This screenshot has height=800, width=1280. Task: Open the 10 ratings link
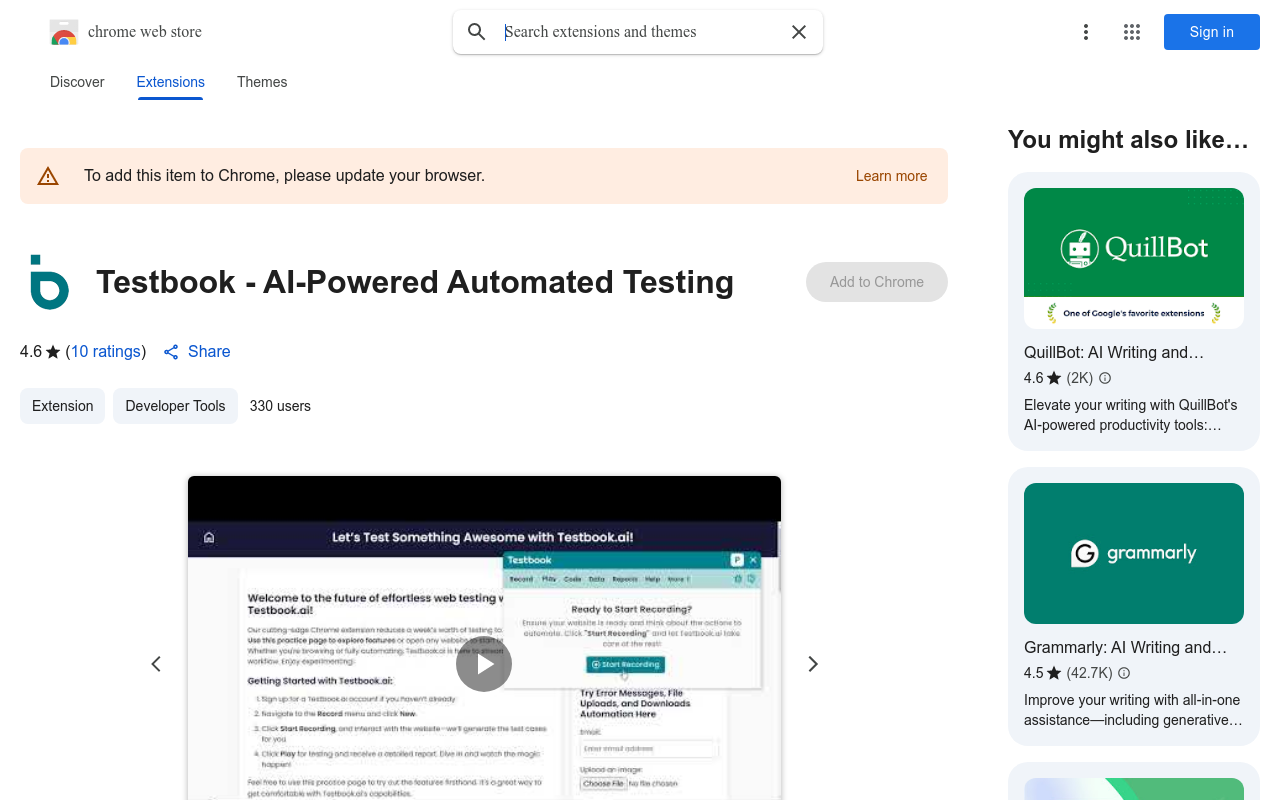(106, 352)
